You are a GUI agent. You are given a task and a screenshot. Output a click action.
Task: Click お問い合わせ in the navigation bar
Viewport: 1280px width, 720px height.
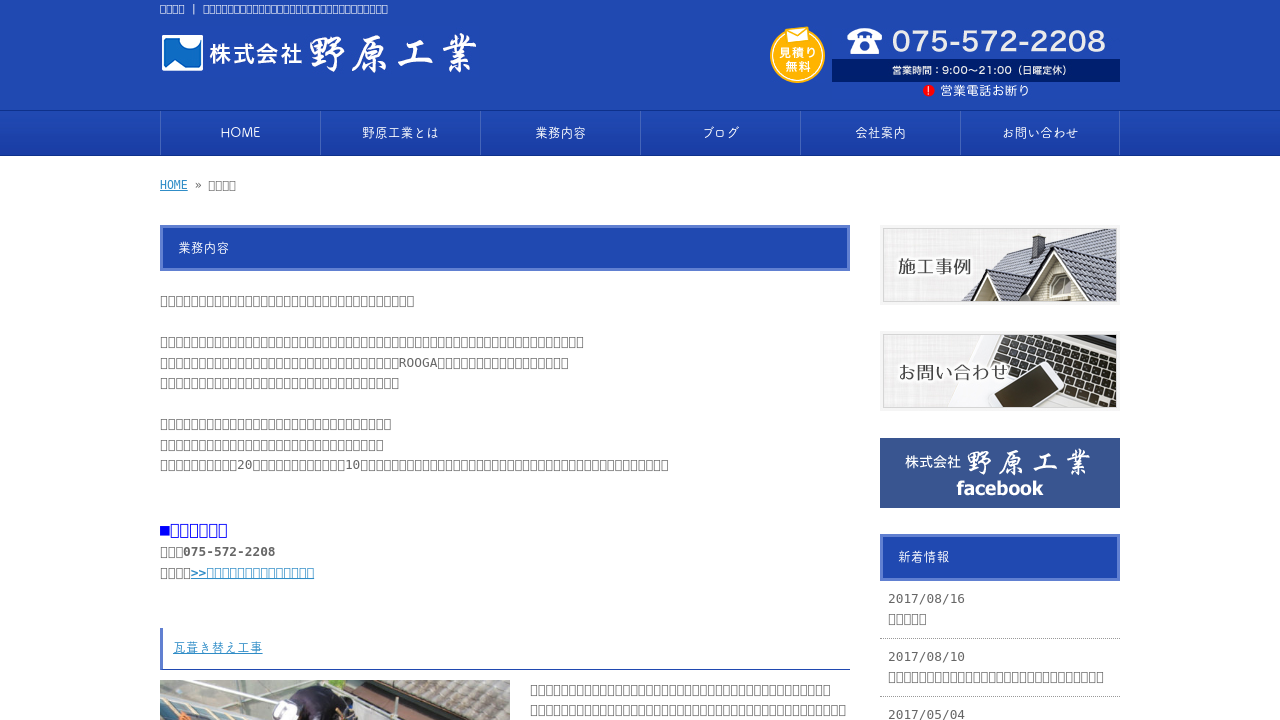tap(1040, 133)
